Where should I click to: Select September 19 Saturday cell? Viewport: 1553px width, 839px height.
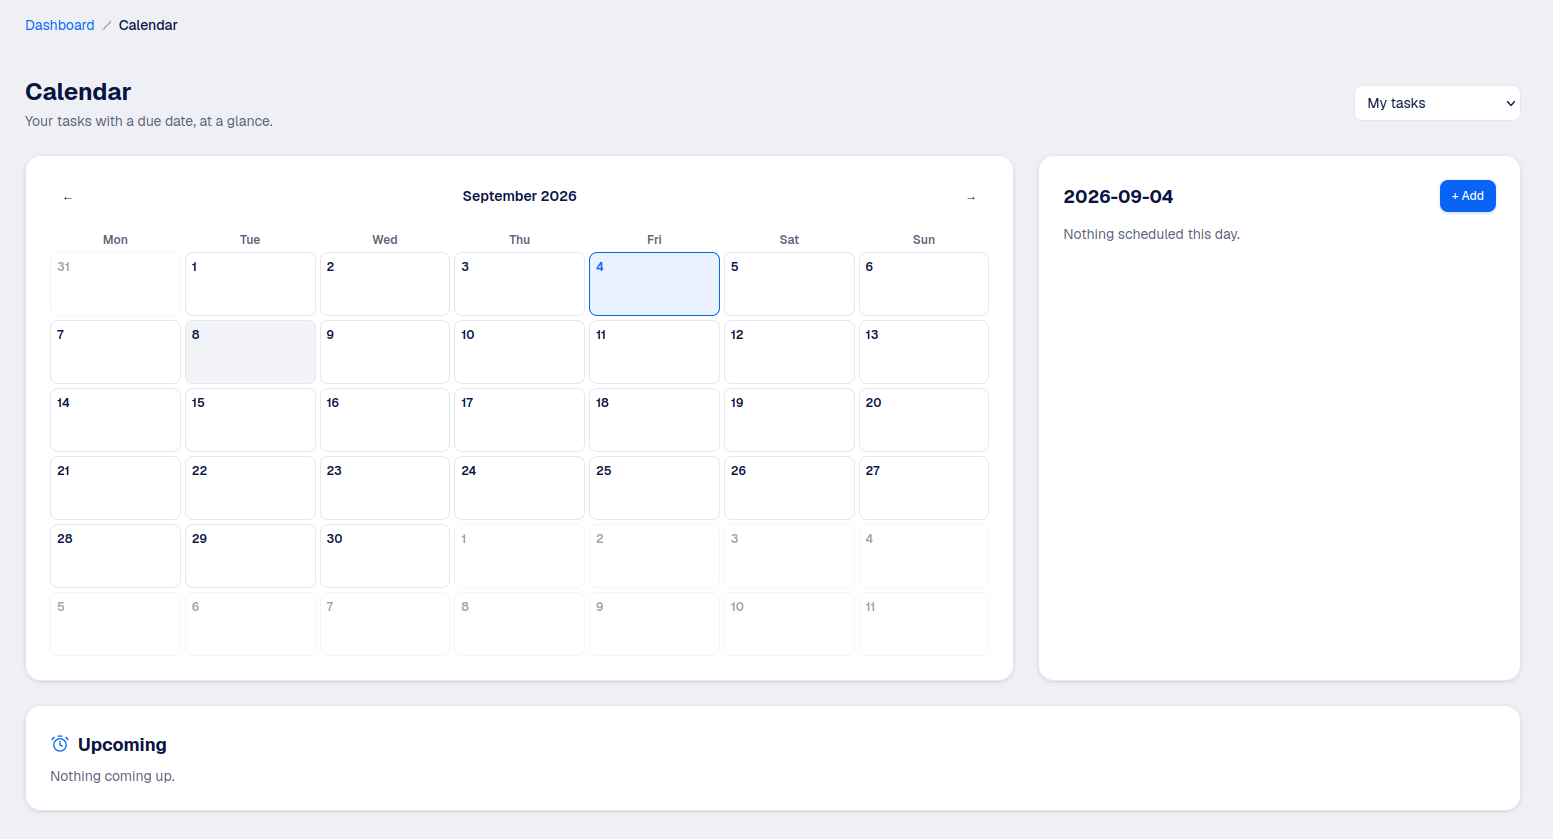tap(789, 420)
